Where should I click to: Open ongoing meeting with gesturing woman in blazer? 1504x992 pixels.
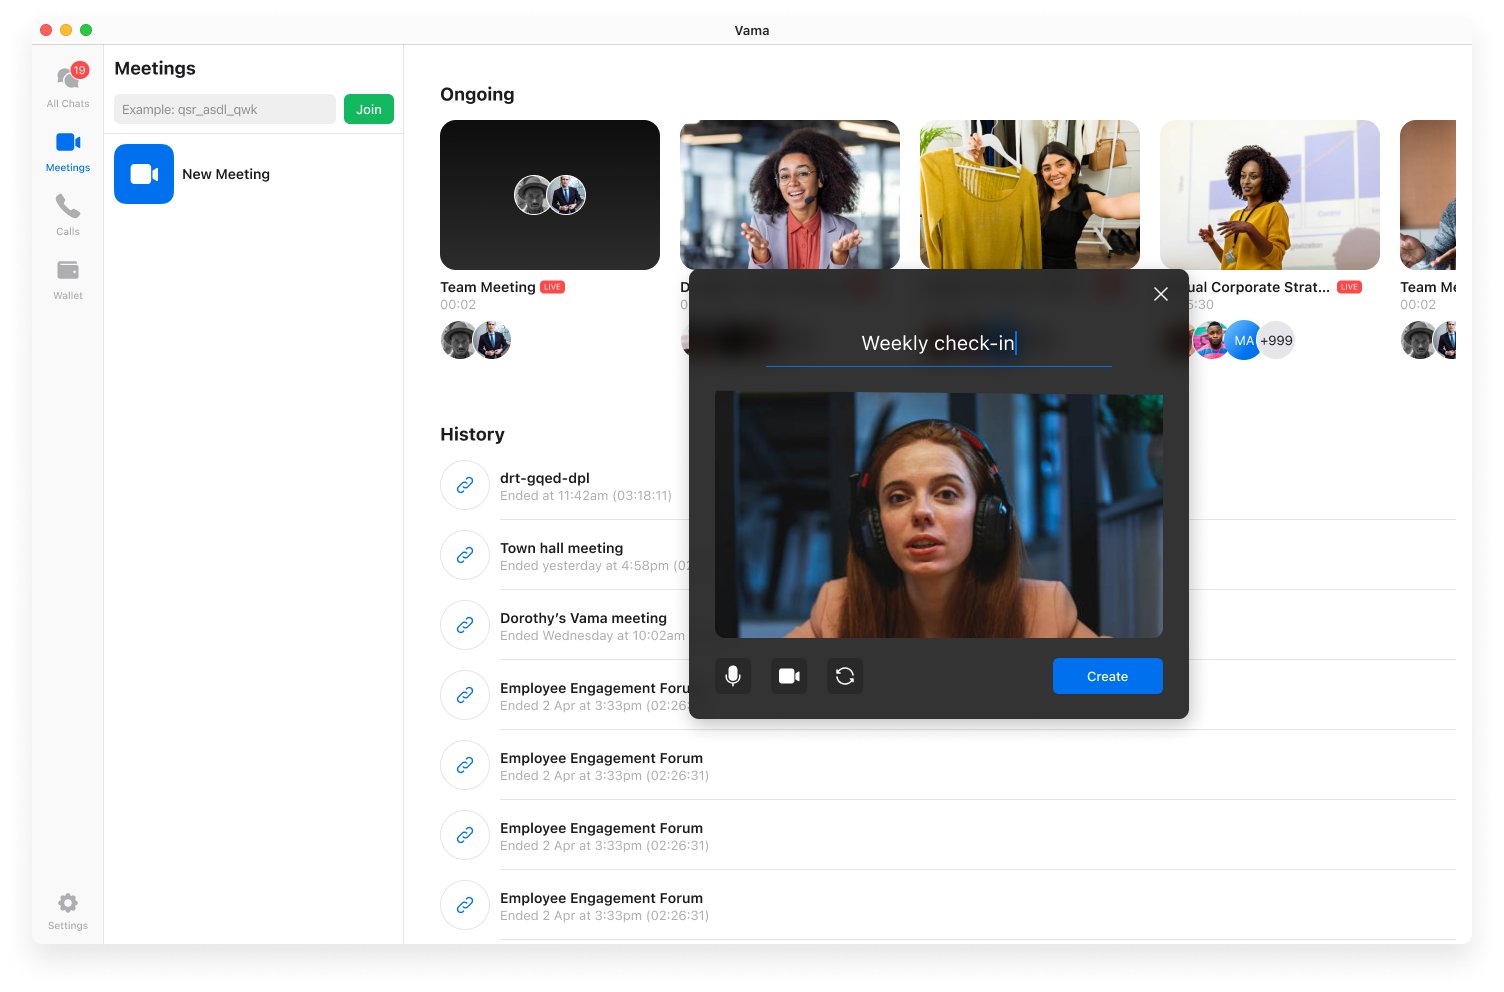(790, 195)
